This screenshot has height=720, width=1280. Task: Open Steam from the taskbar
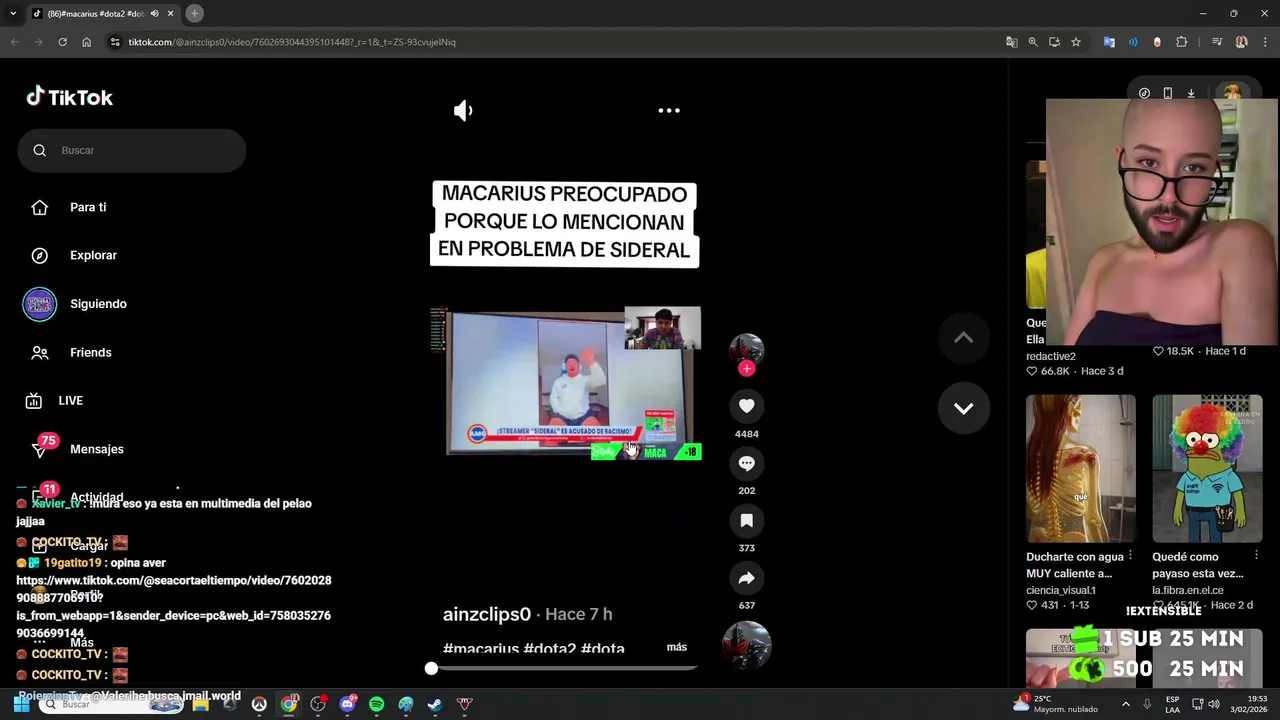click(x=434, y=704)
